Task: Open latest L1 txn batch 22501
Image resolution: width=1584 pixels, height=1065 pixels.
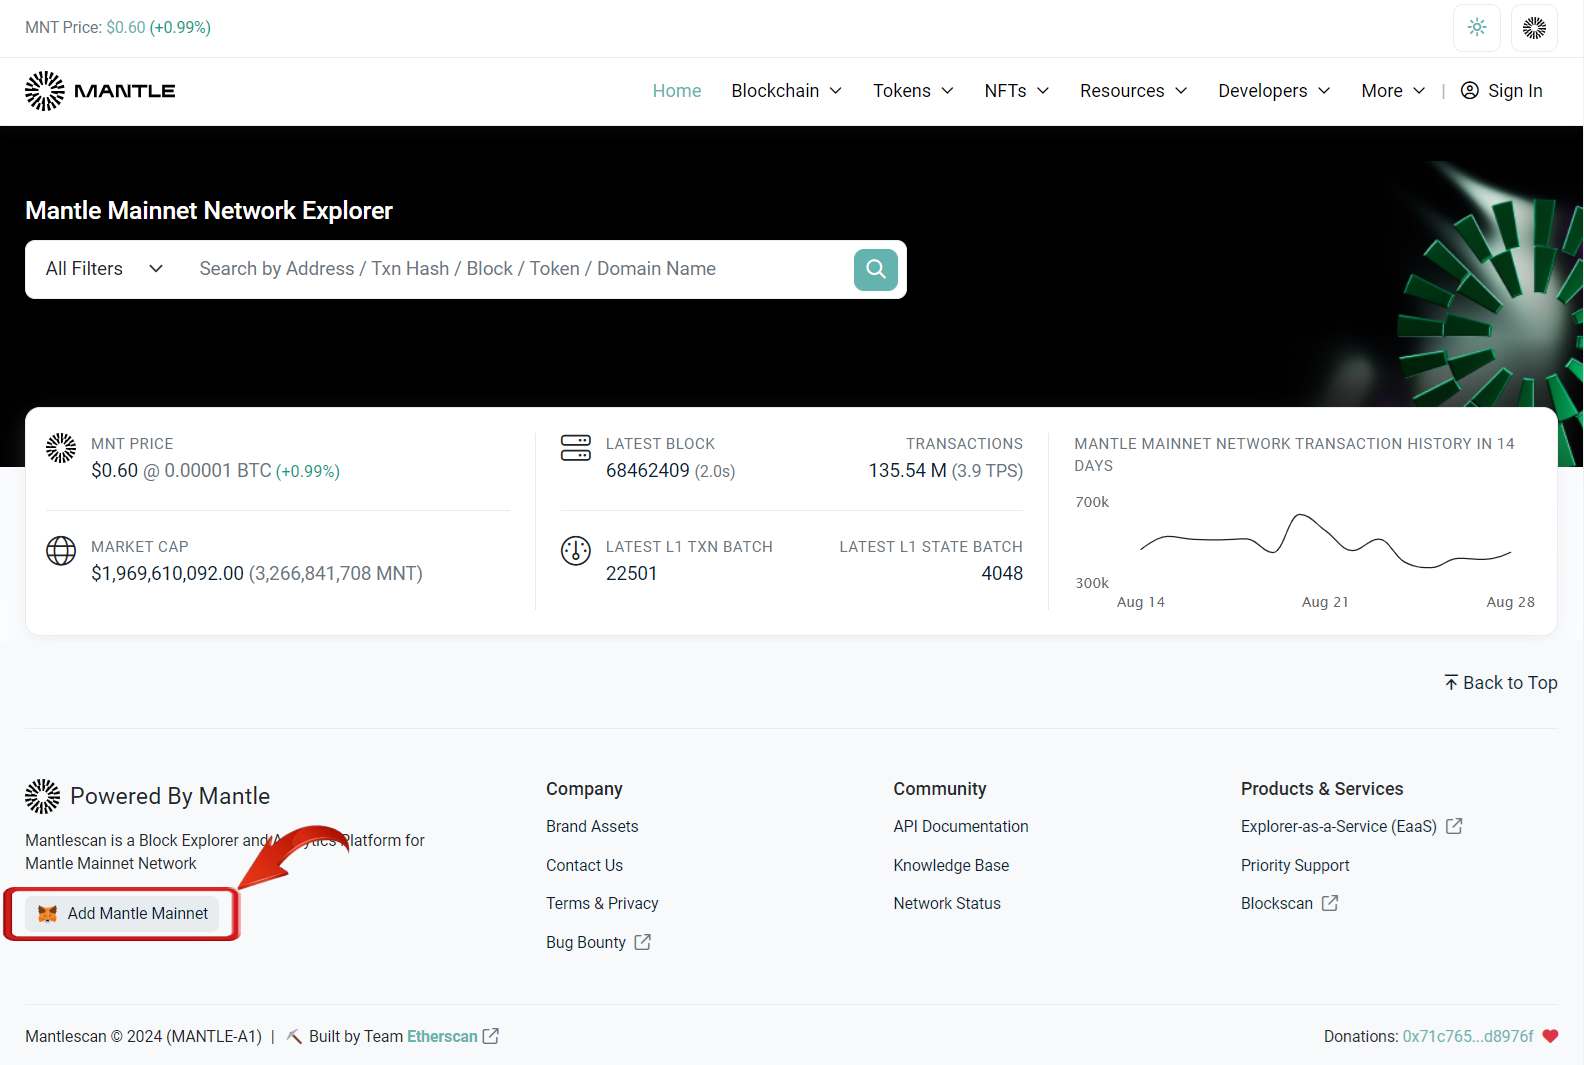Action: [632, 573]
